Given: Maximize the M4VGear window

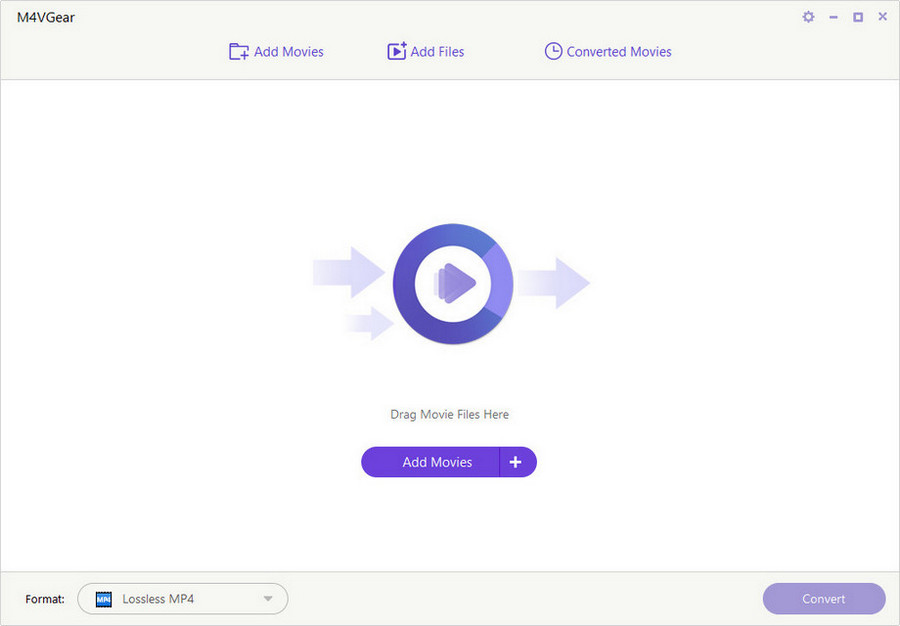Looking at the screenshot, I should [x=858, y=17].
